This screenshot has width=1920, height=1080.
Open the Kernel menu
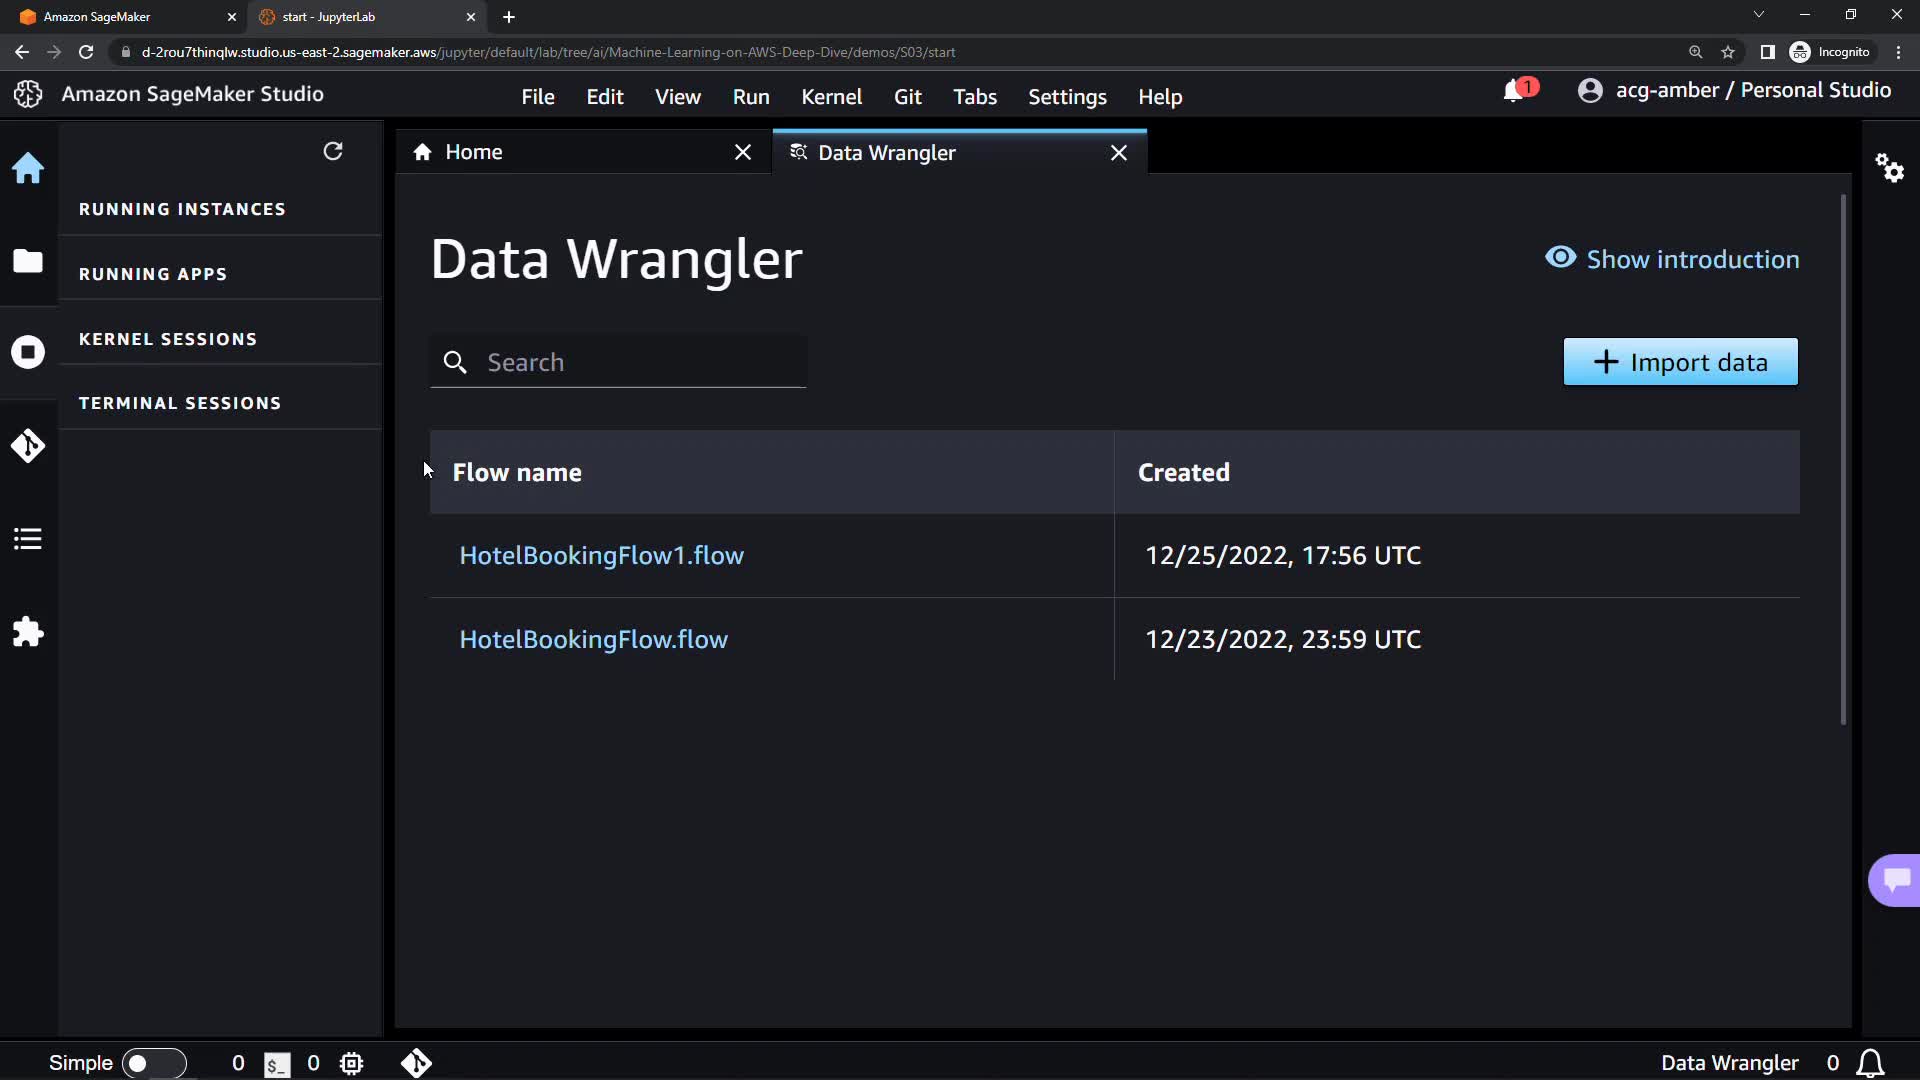click(x=831, y=97)
